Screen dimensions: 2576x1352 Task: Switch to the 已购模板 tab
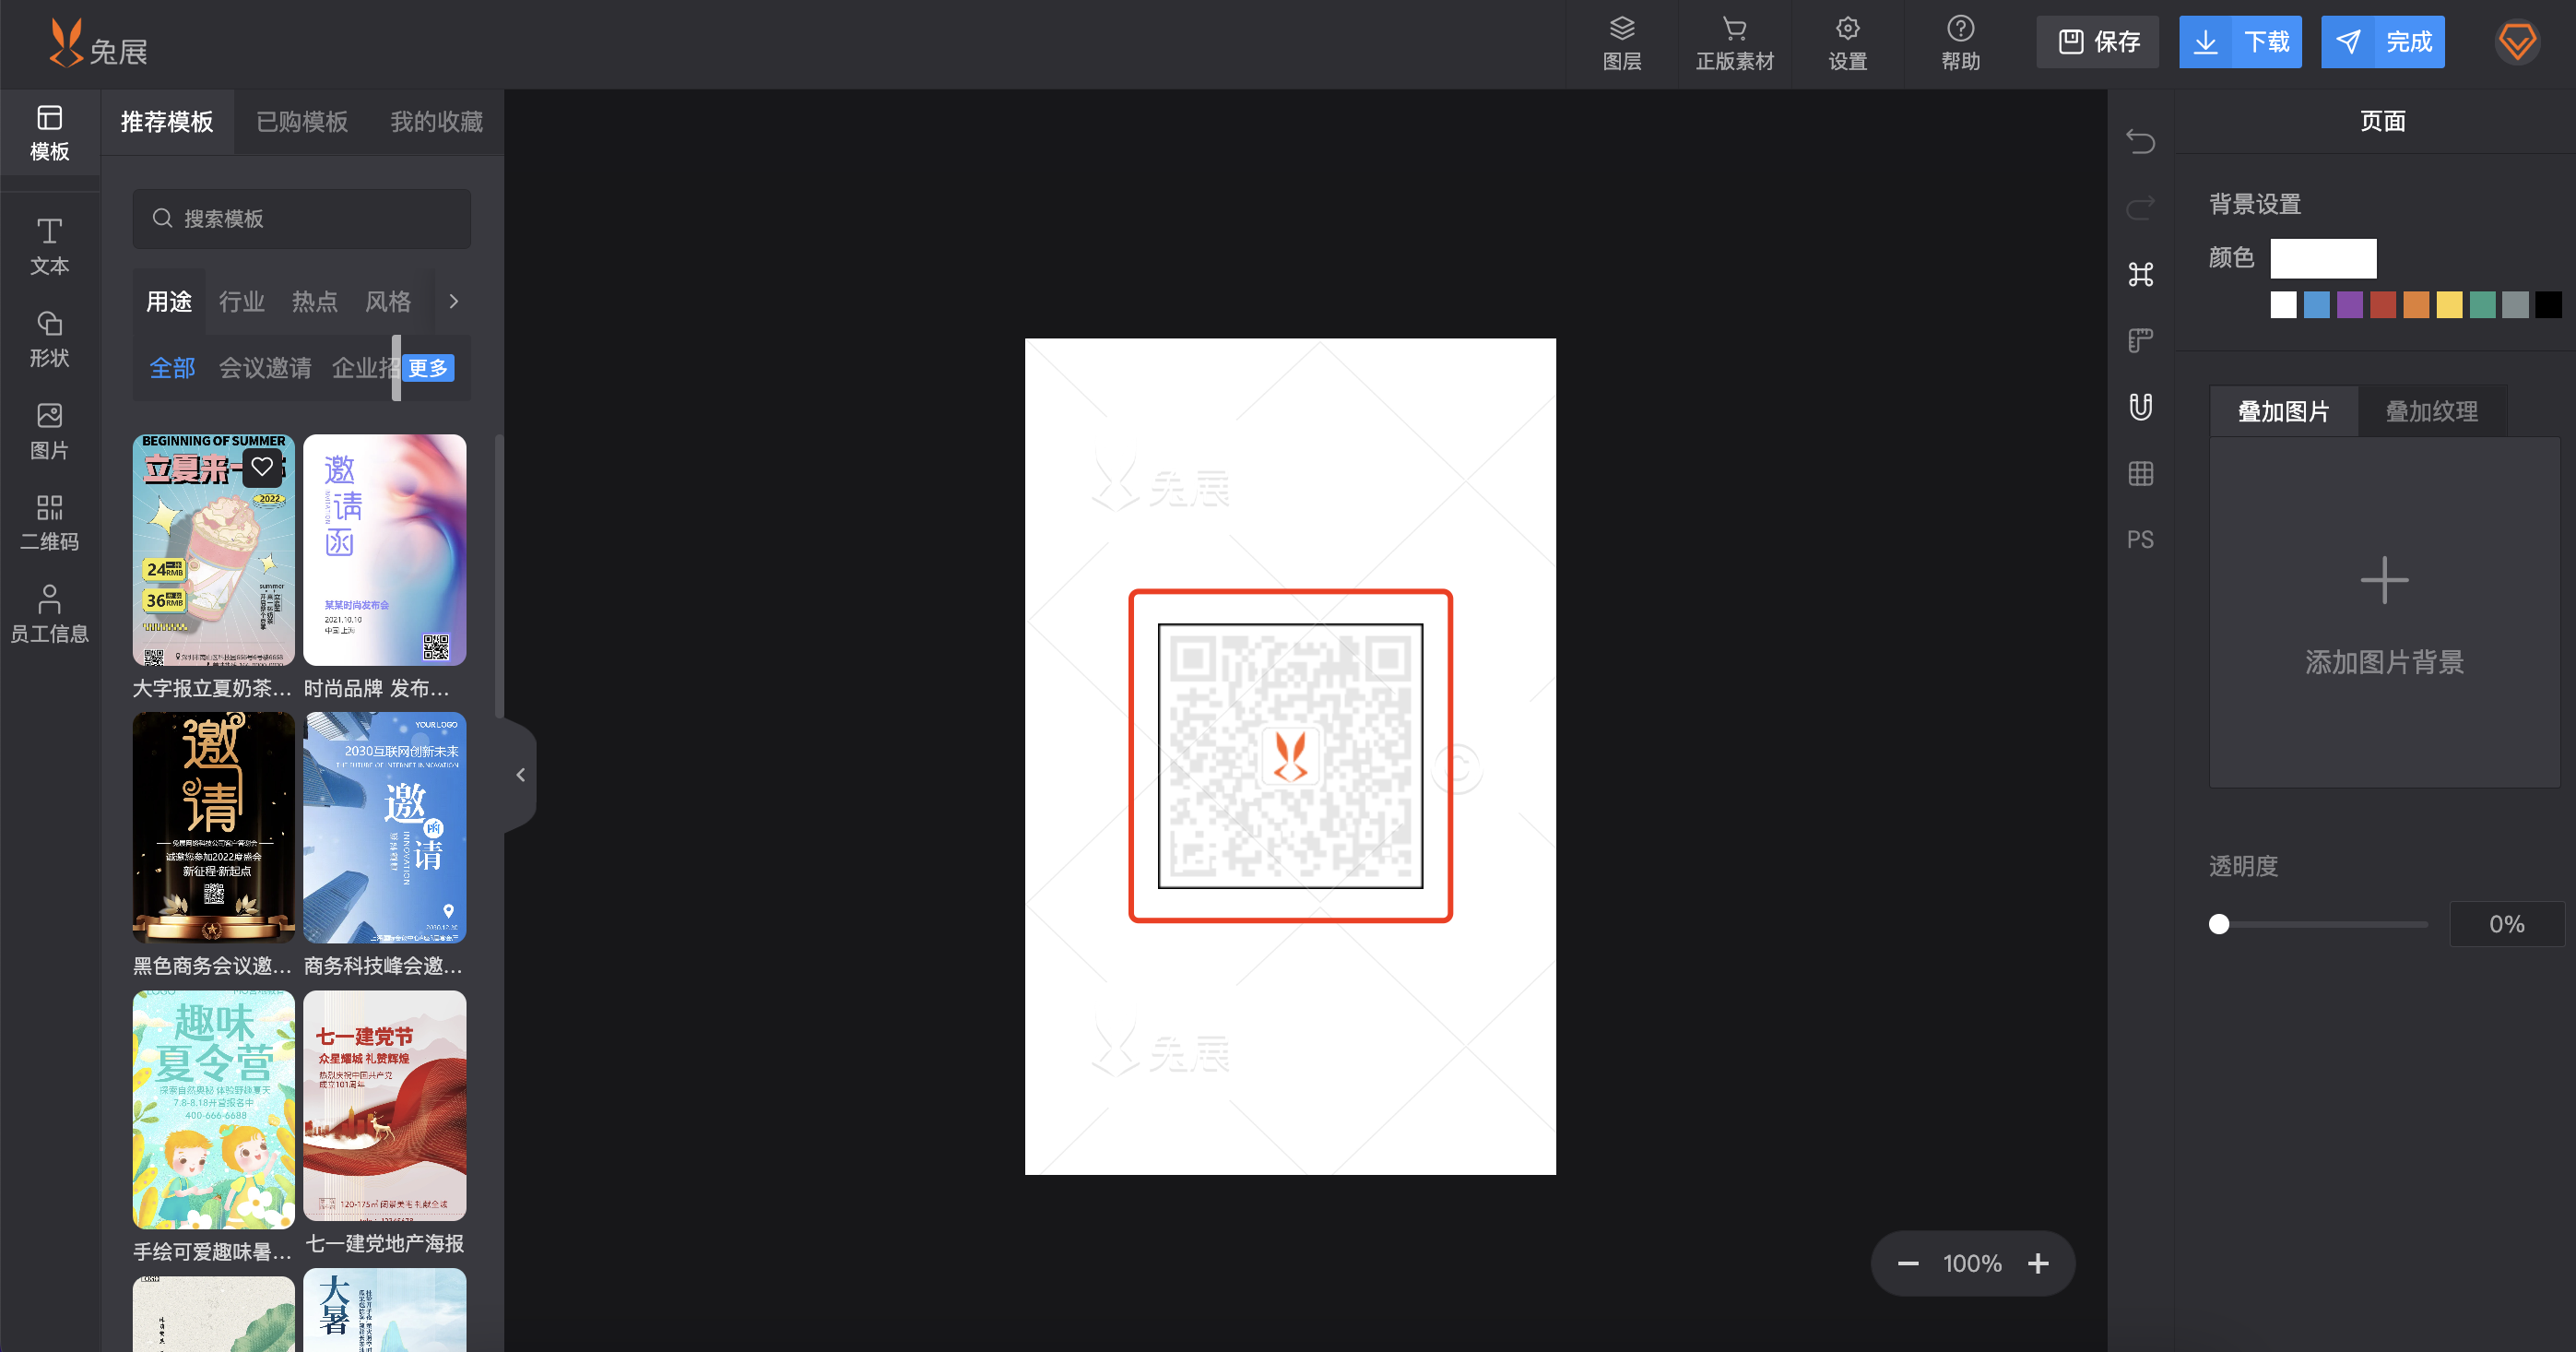tap(302, 122)
